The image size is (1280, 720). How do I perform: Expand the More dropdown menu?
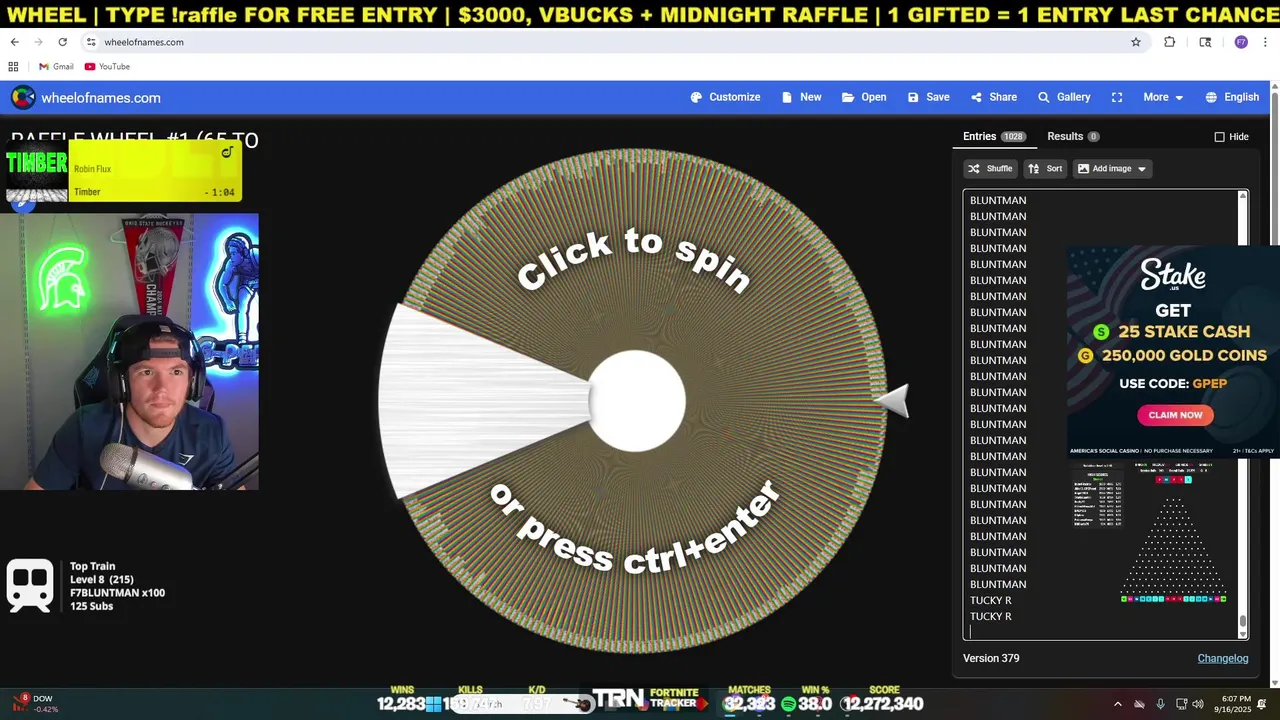tap(1163, 97)
